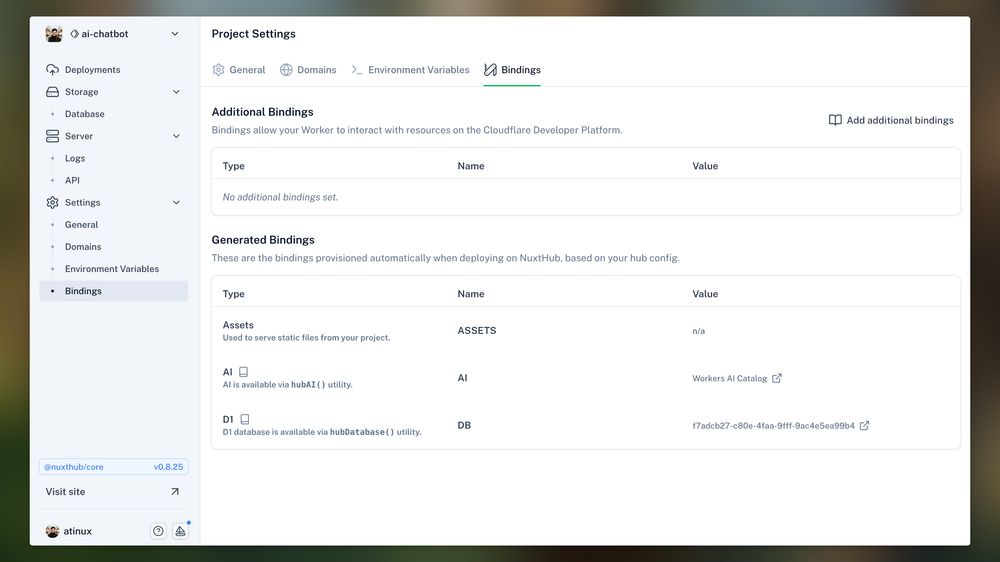Switch to the General tab

point(239,70)
